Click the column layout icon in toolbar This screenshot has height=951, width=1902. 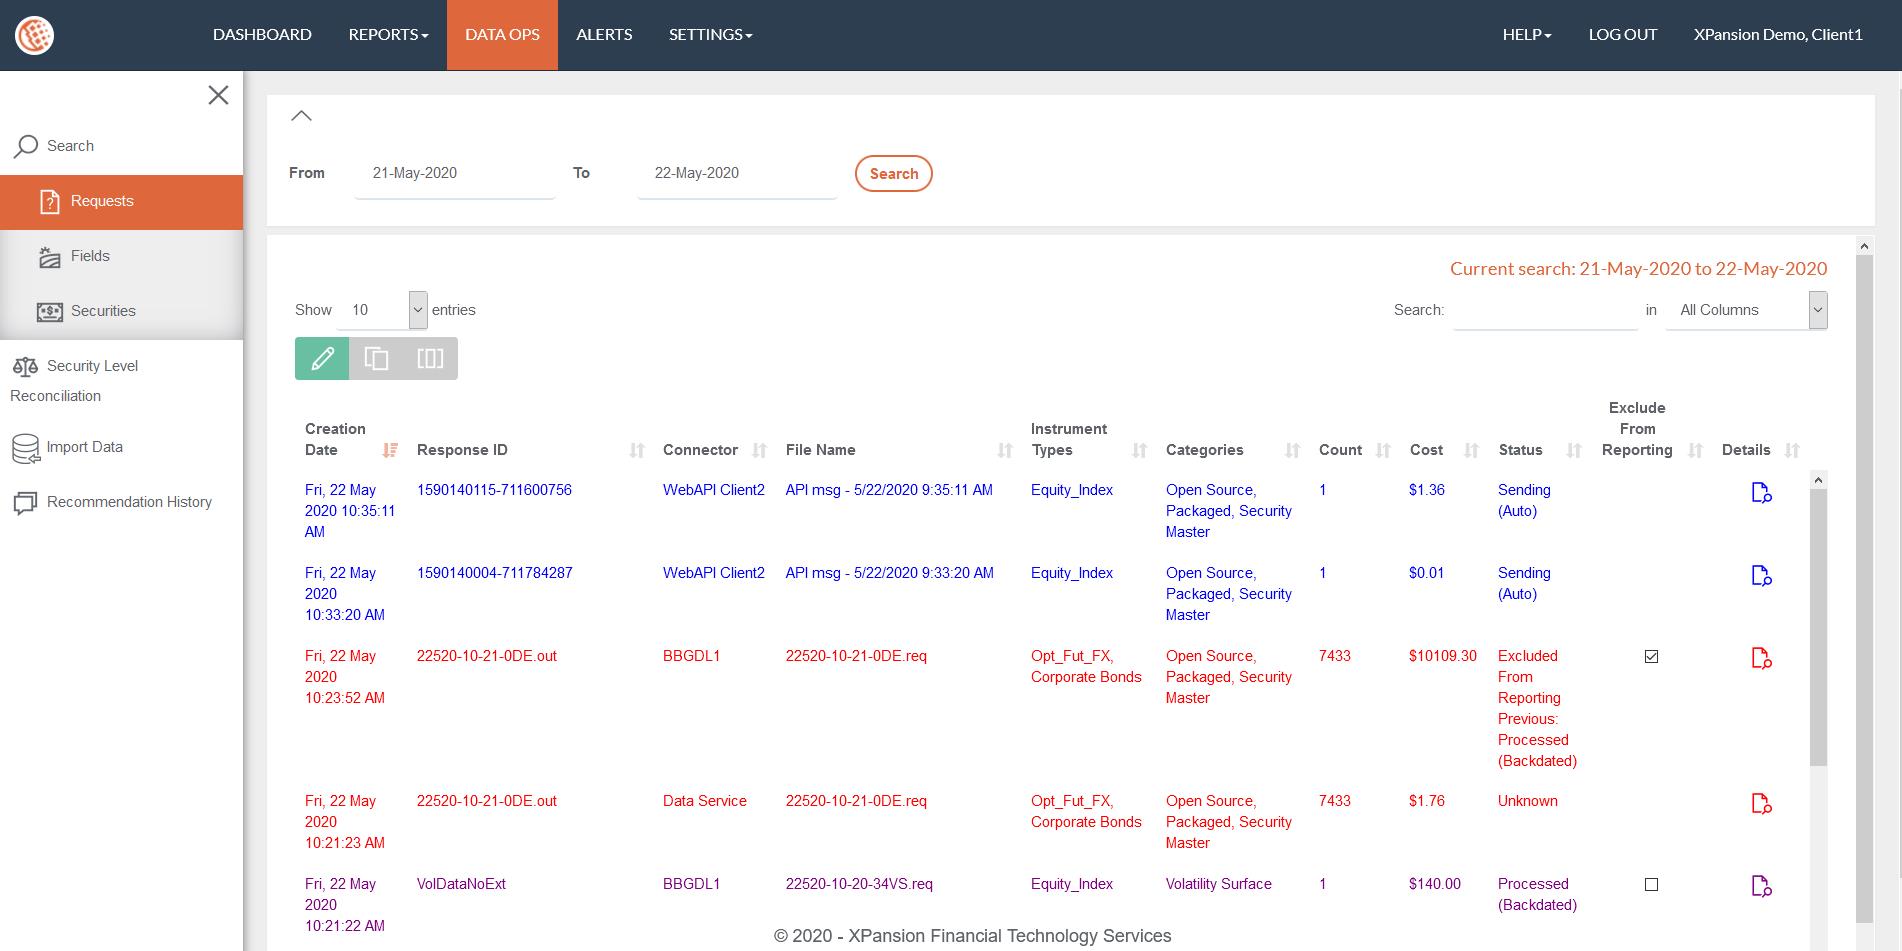[430, 358]
